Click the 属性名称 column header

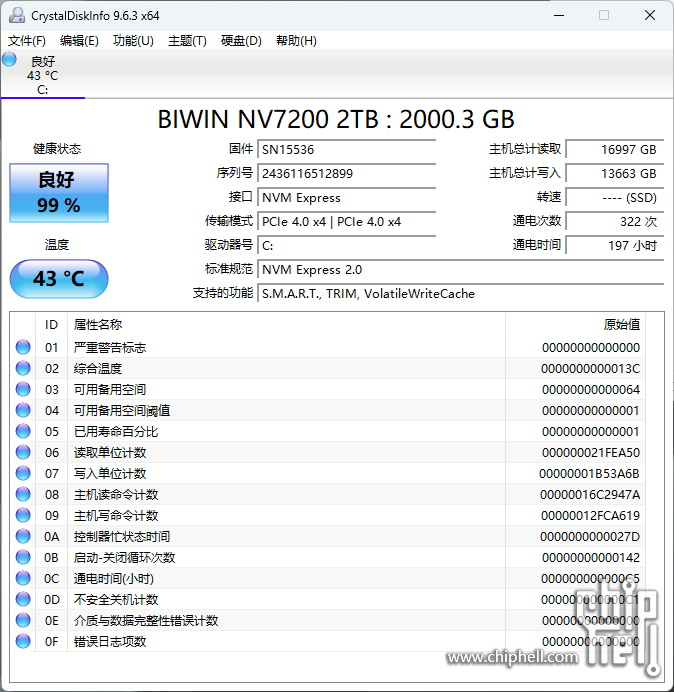98,324
